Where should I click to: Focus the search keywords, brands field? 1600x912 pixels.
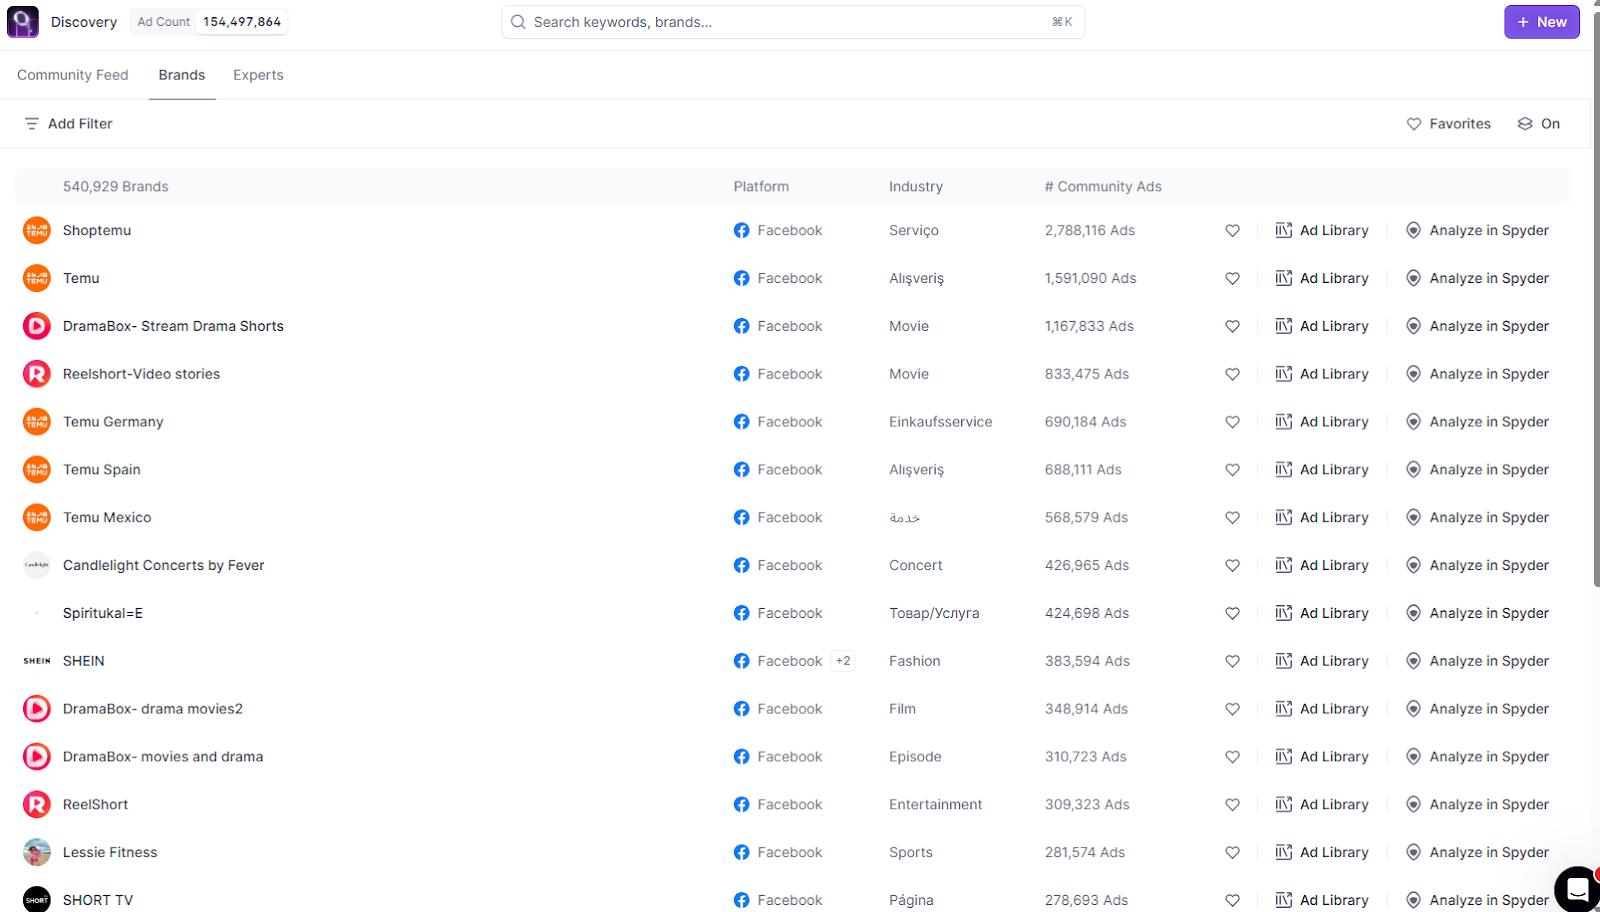pyautogui.click(x=793, y=22)
